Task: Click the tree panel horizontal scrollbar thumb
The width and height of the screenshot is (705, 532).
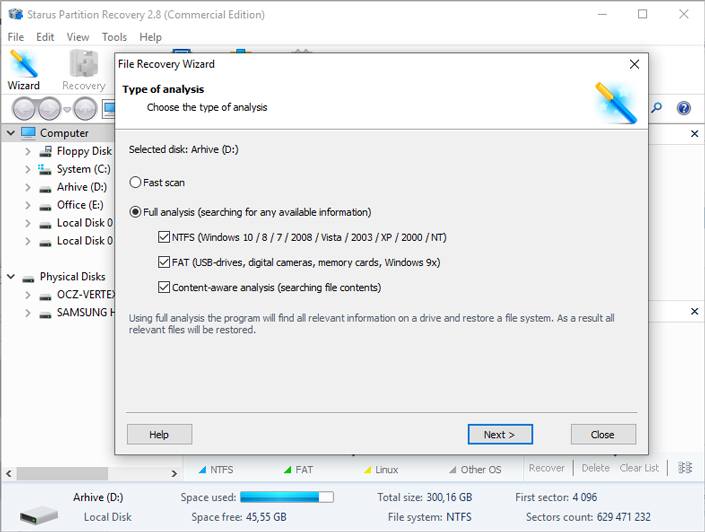Action: click(x=62, y=473)
